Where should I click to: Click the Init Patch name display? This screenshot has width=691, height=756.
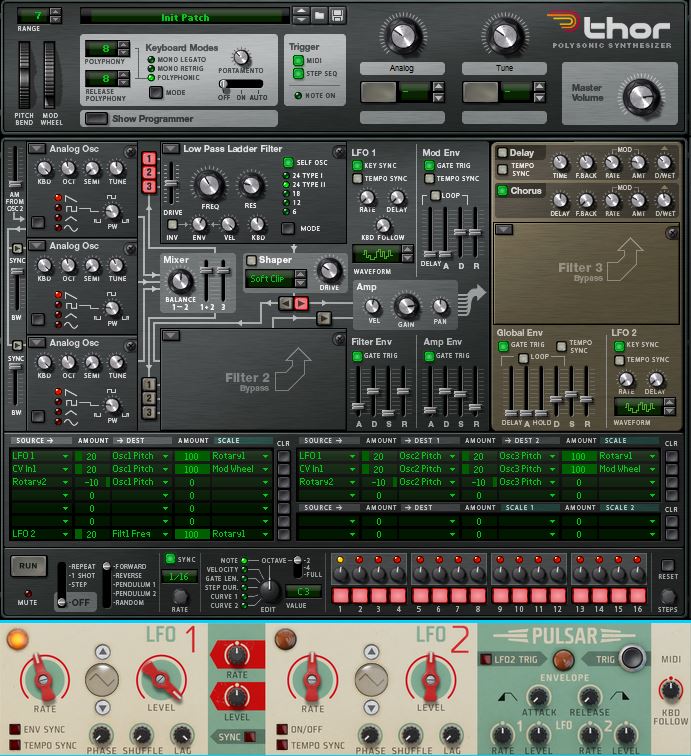point(185,17)
